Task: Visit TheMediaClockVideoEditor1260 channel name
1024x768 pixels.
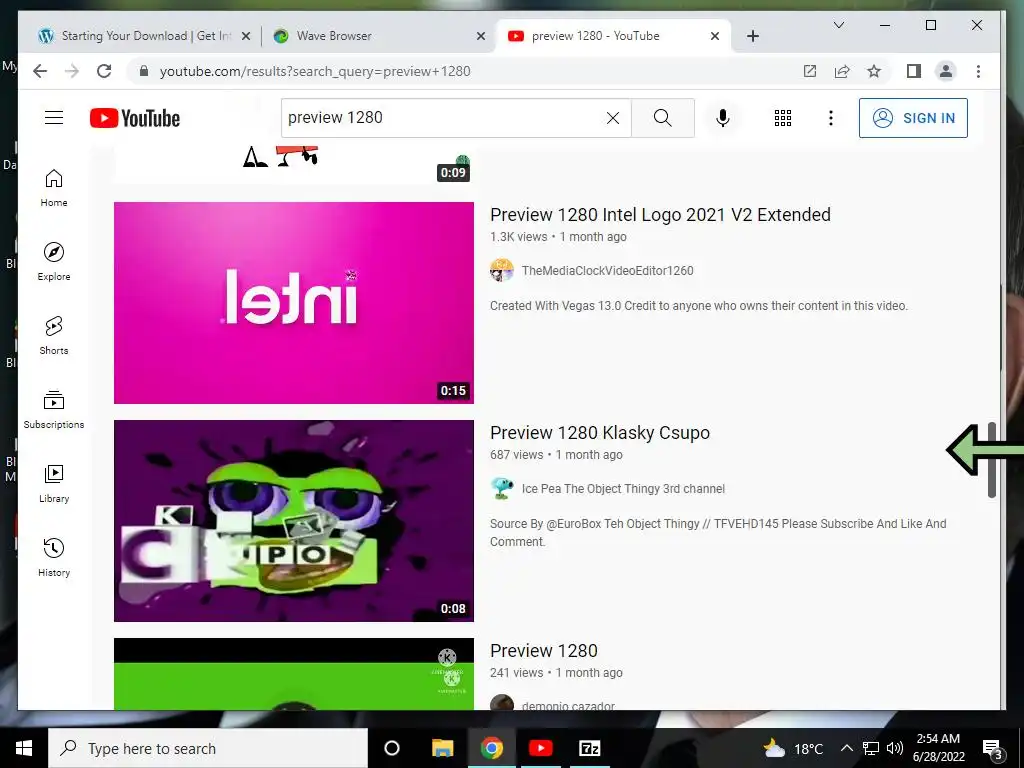Action: 607,270
